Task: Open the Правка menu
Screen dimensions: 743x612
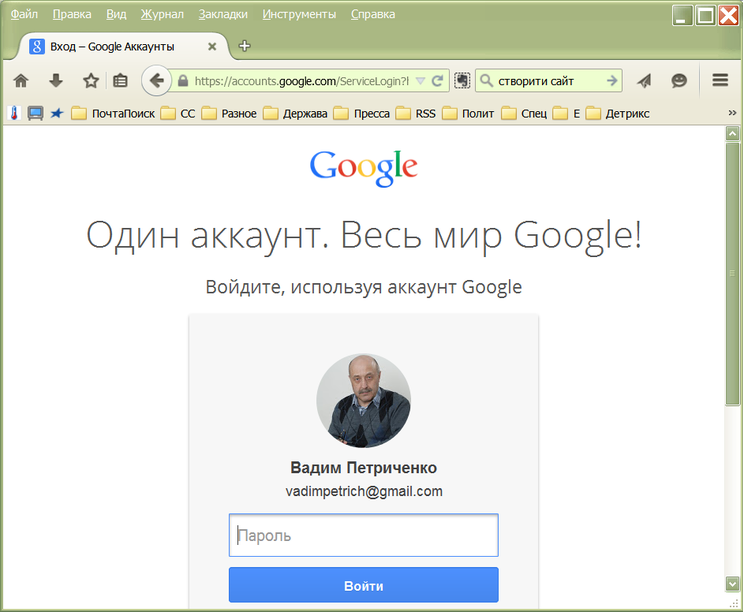Action: (x=72, y=14)
